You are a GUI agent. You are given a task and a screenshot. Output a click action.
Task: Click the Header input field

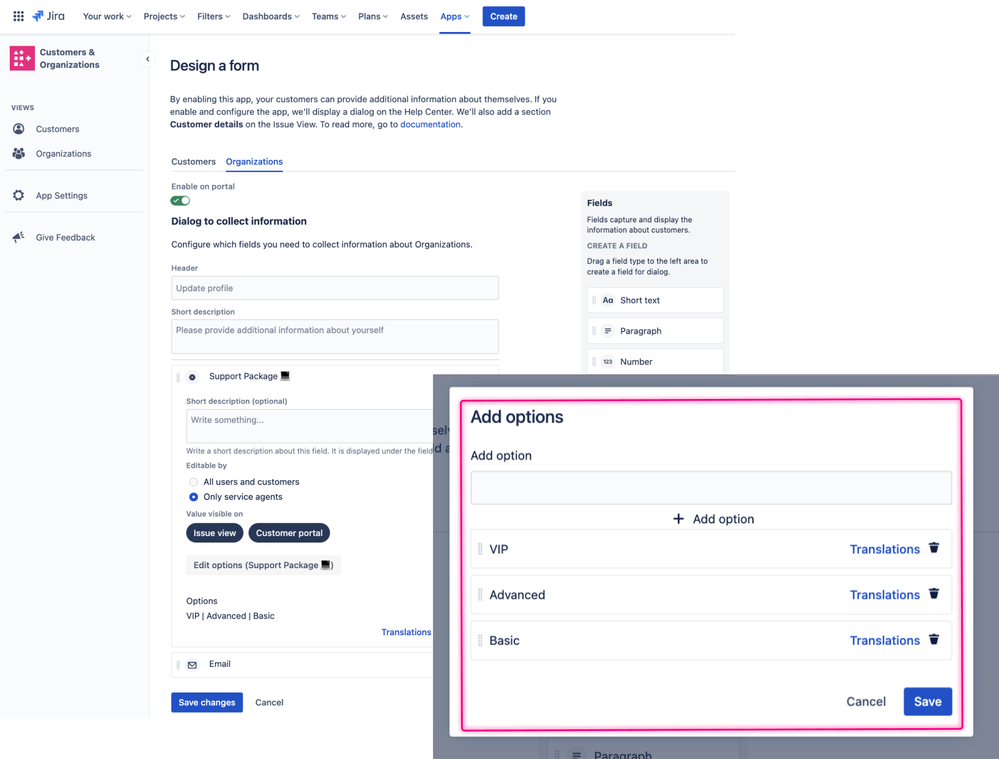tap(335, 288)
